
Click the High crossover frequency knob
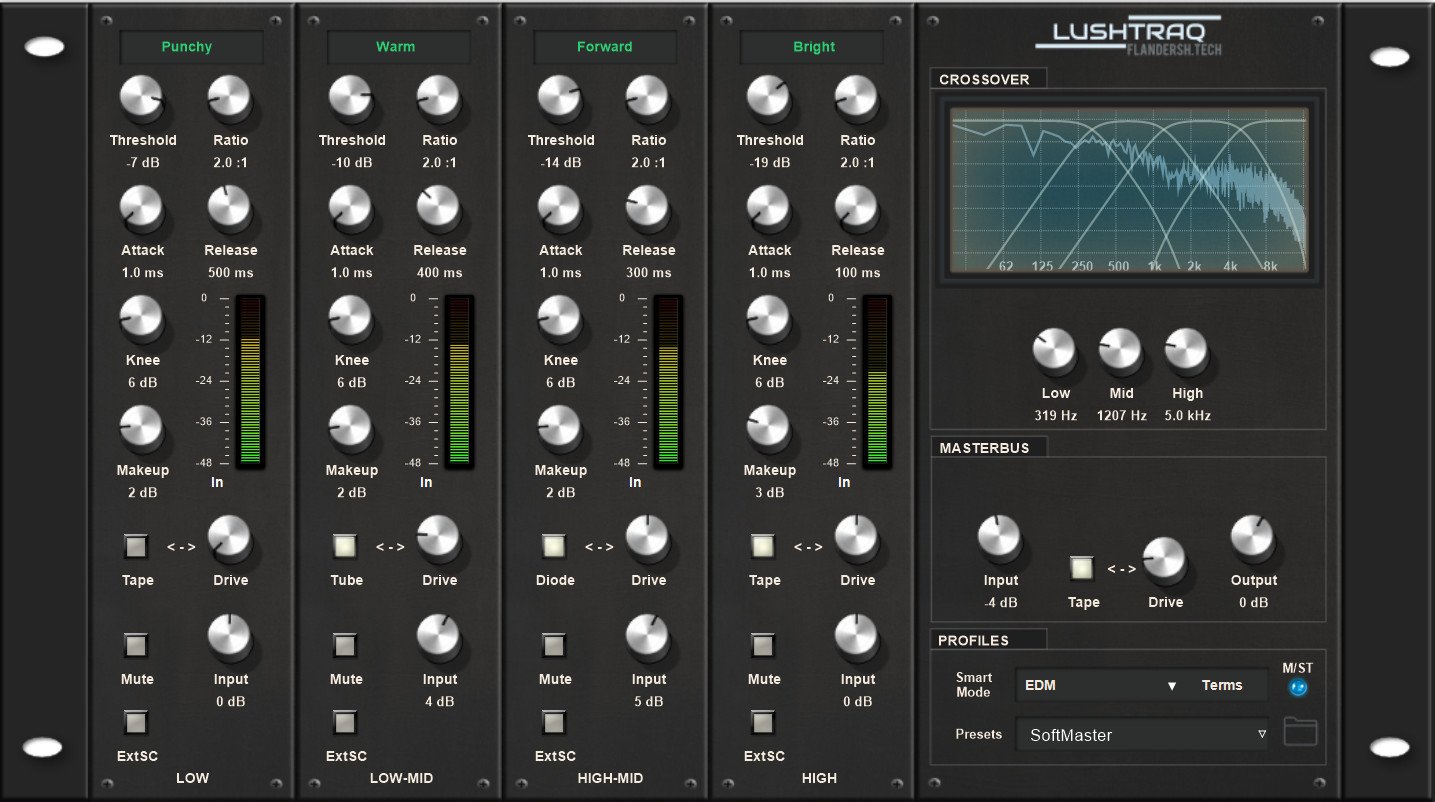pyautogui.click(x=1186, y=351)
